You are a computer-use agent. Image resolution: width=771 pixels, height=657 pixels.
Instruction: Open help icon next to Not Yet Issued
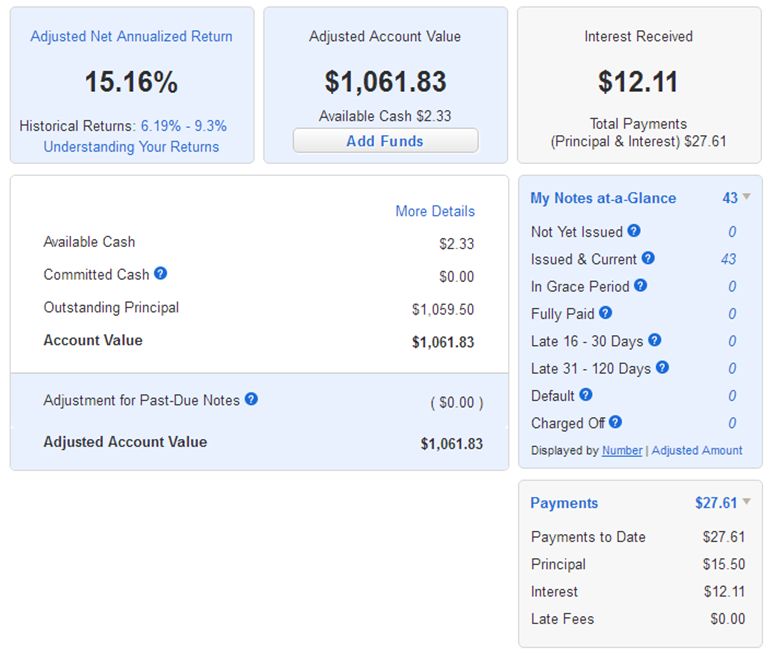[x=634, y=231]
